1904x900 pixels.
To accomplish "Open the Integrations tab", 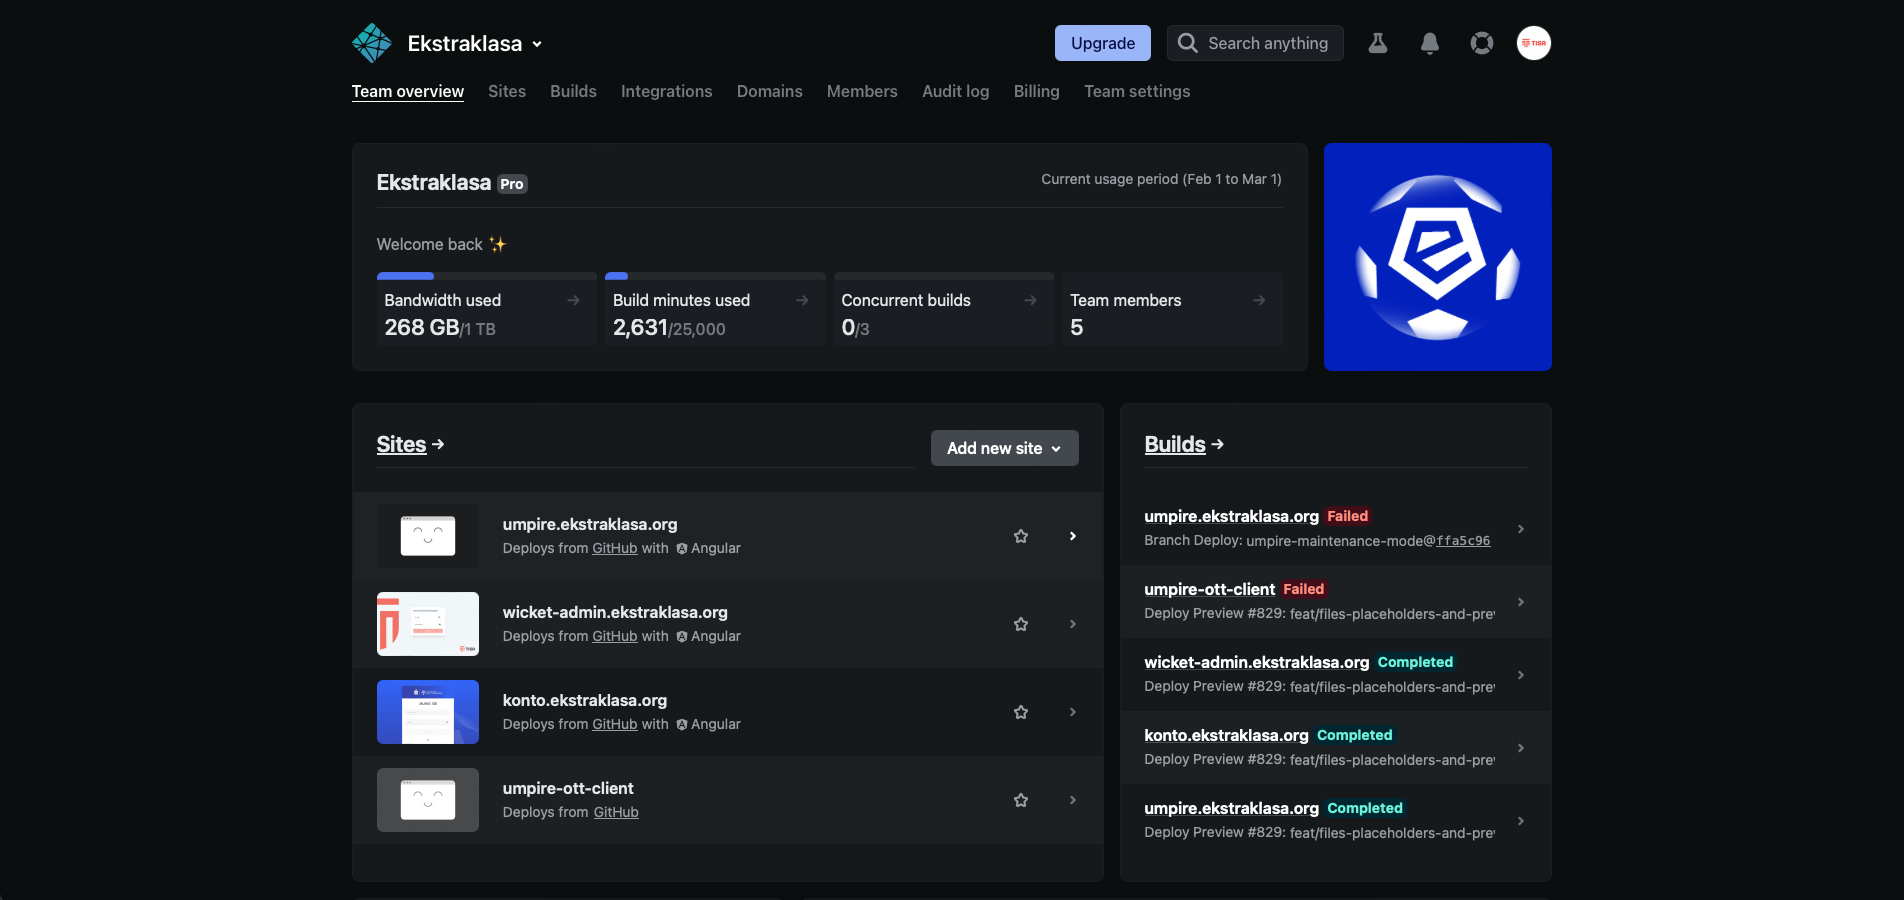I will pos(667,91).
